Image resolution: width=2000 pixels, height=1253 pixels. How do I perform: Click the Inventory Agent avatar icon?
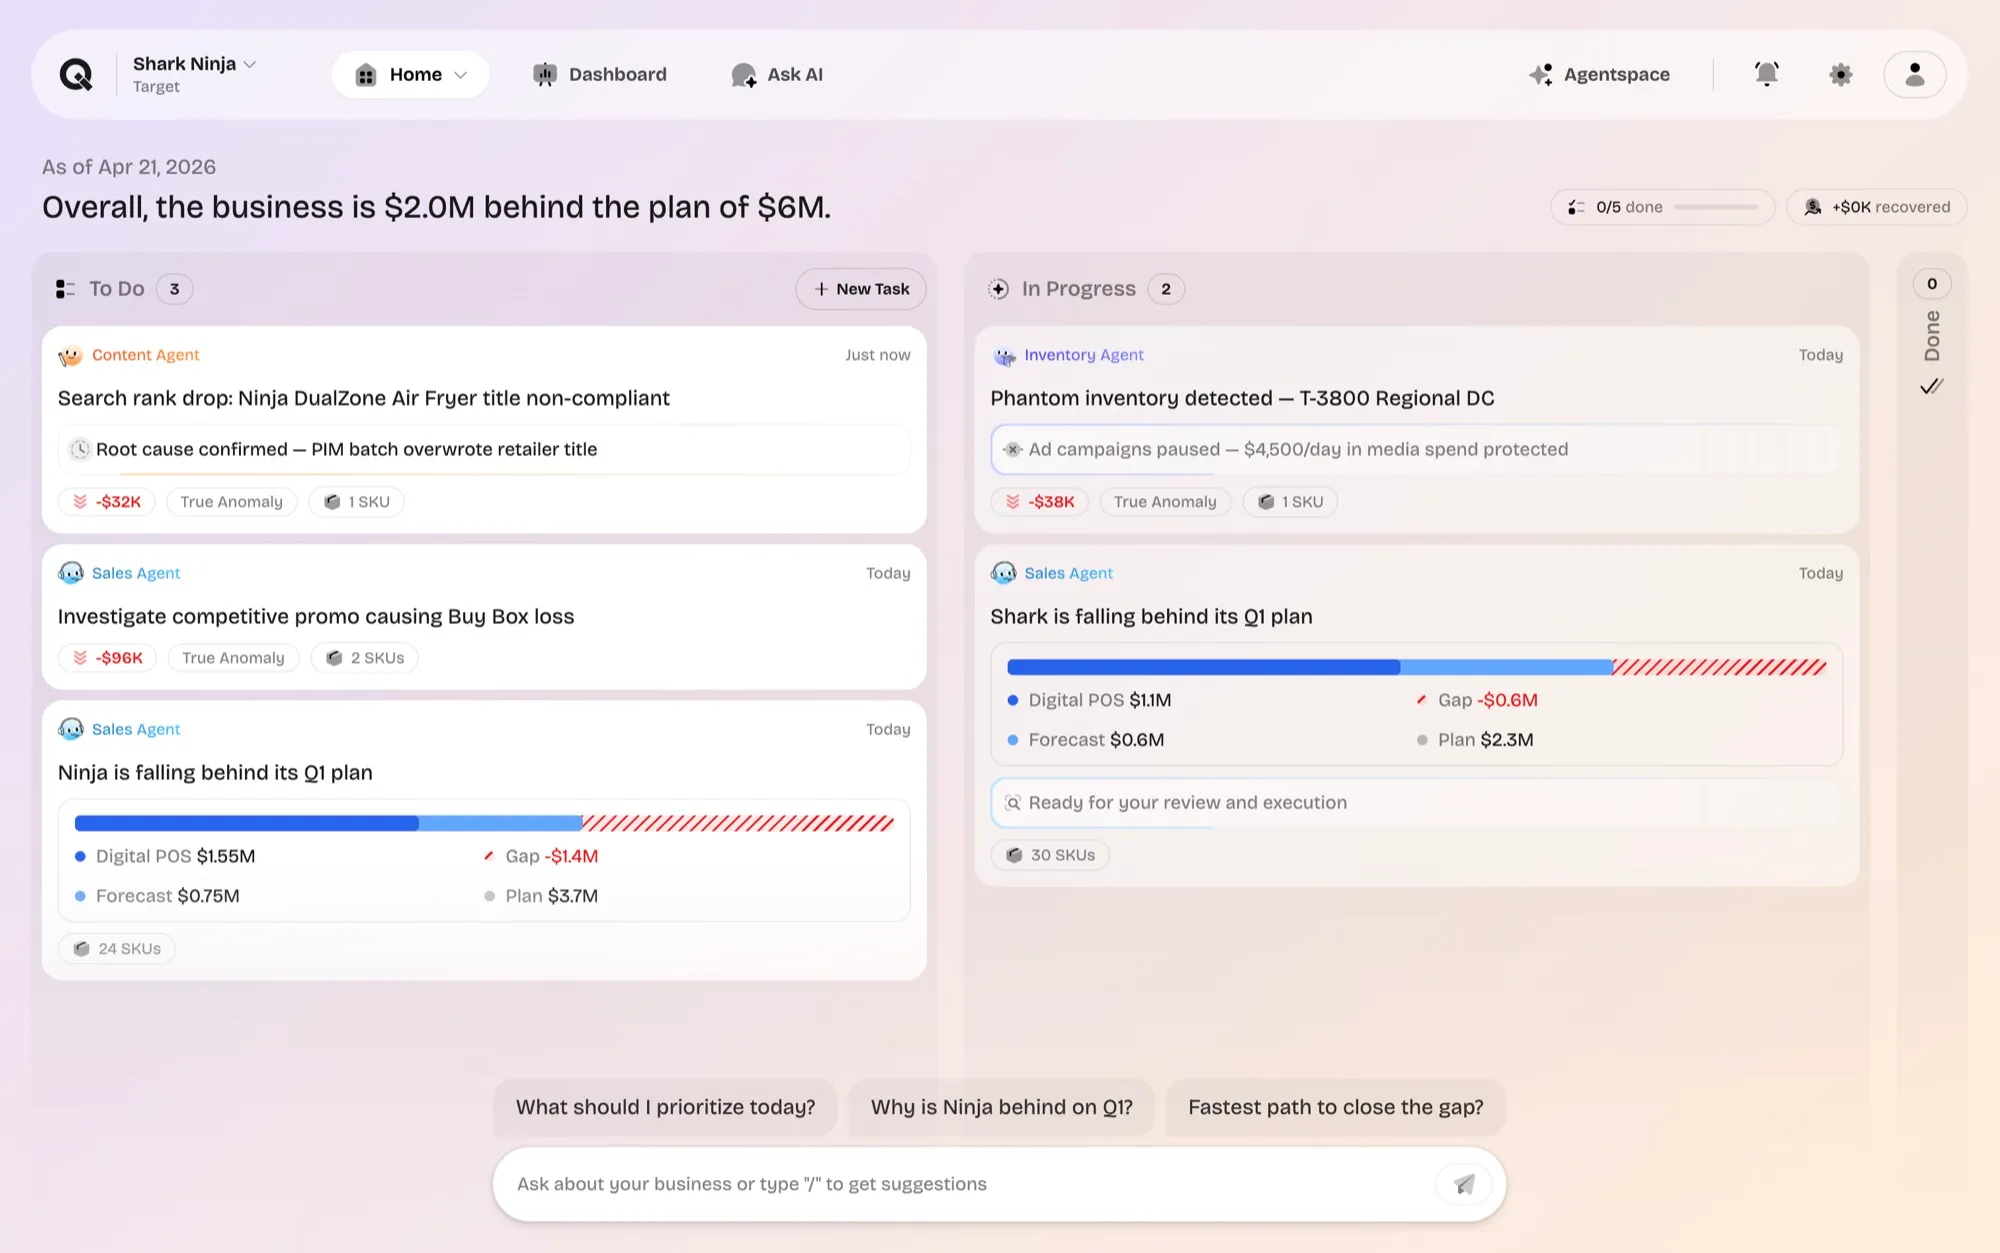coord(1004,355)
